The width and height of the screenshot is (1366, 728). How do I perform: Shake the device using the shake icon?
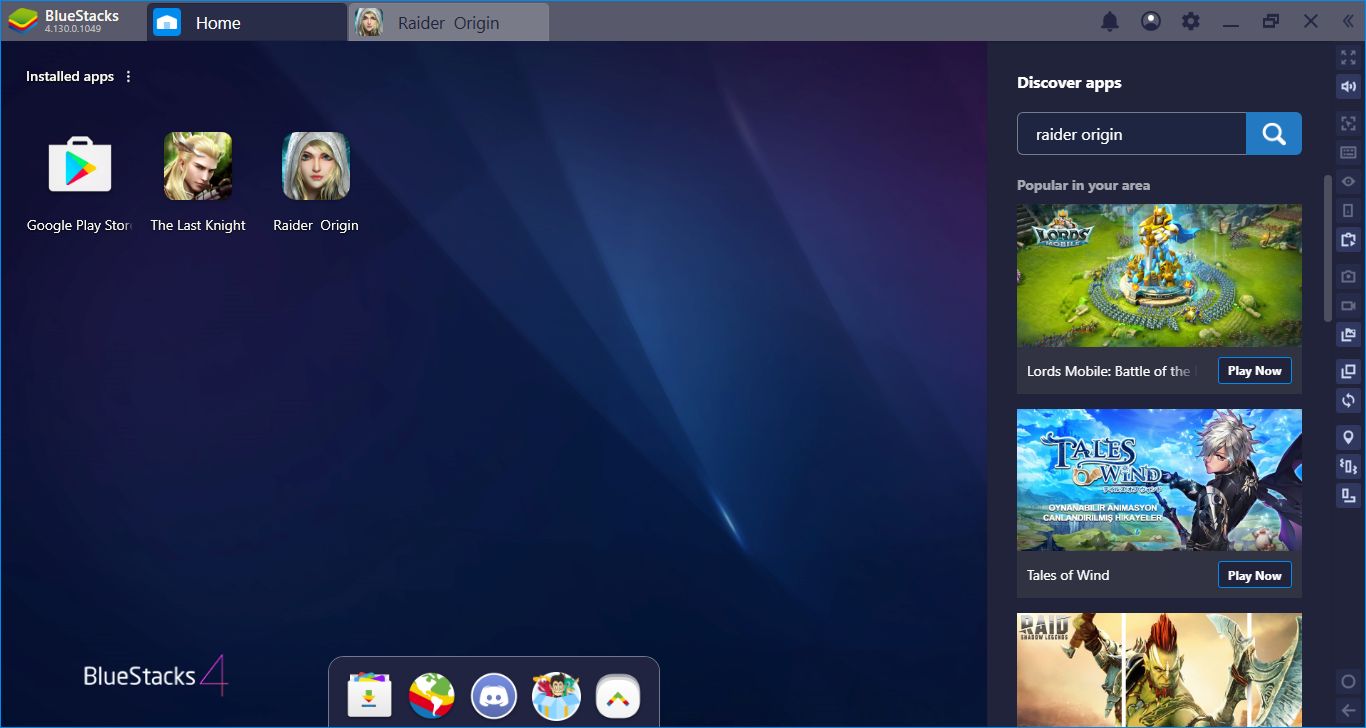click(1347, 466)
